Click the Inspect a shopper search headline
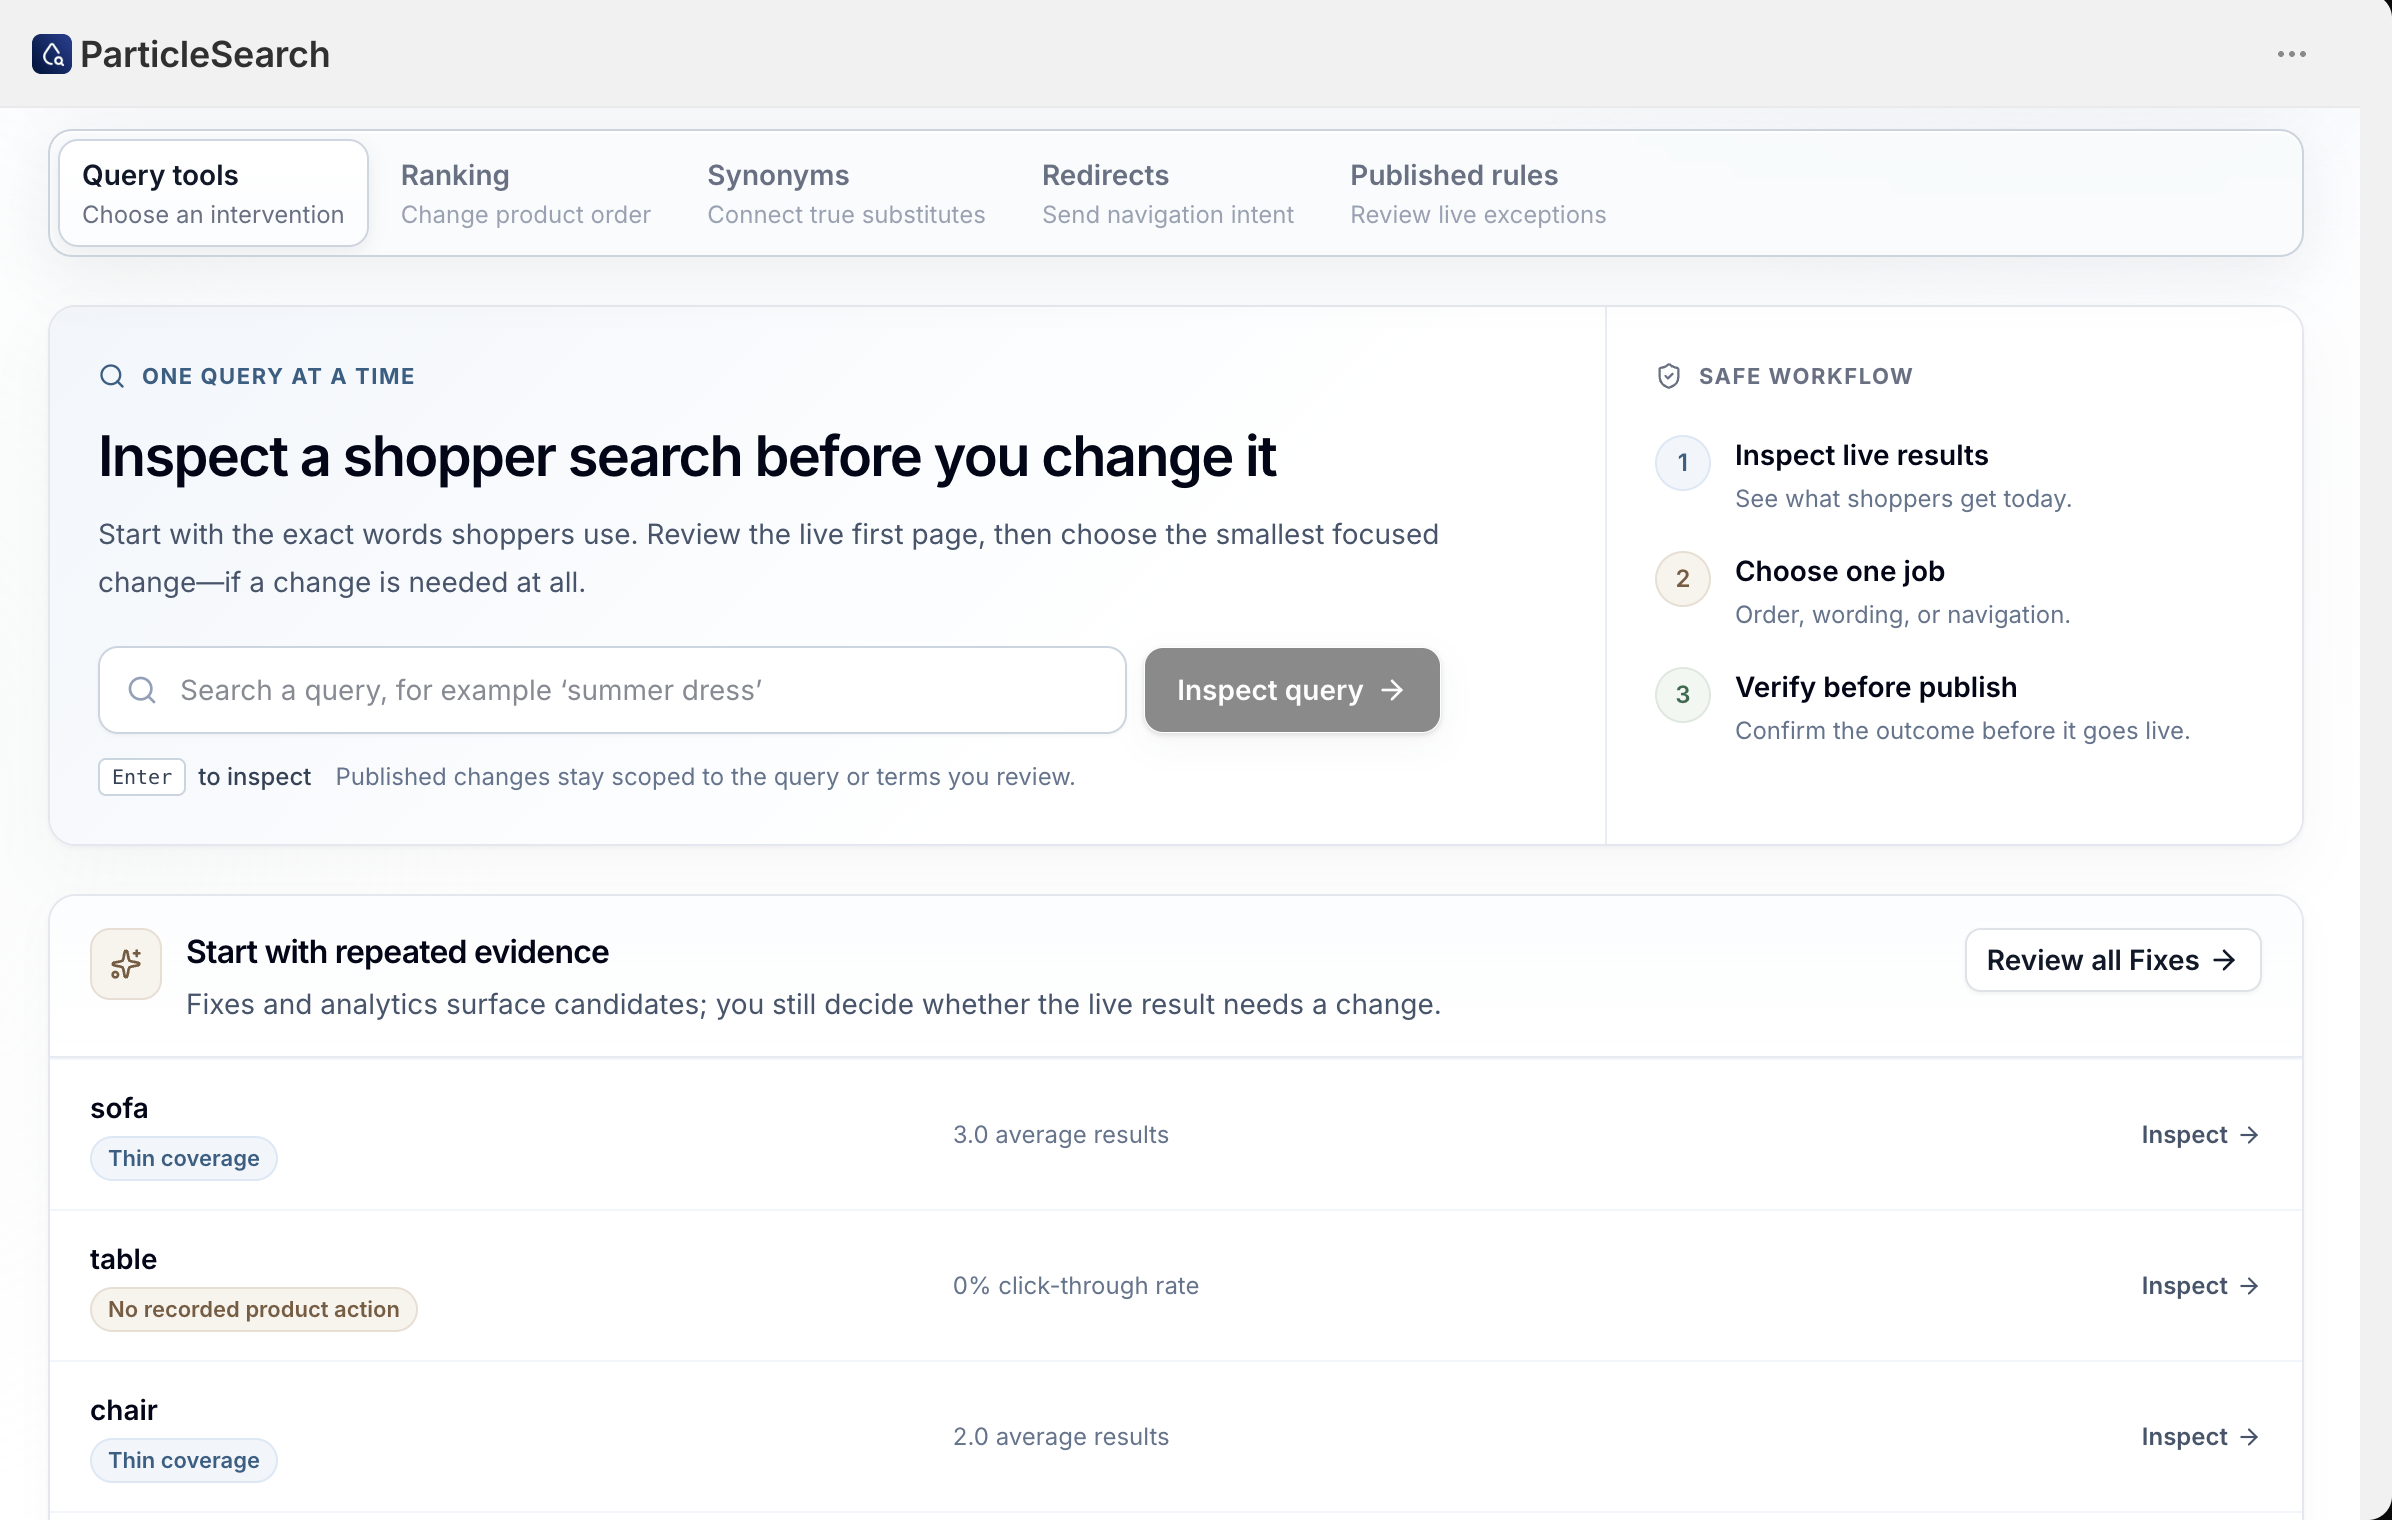This screenshot has width=2392, height=1520. [687, 457]
